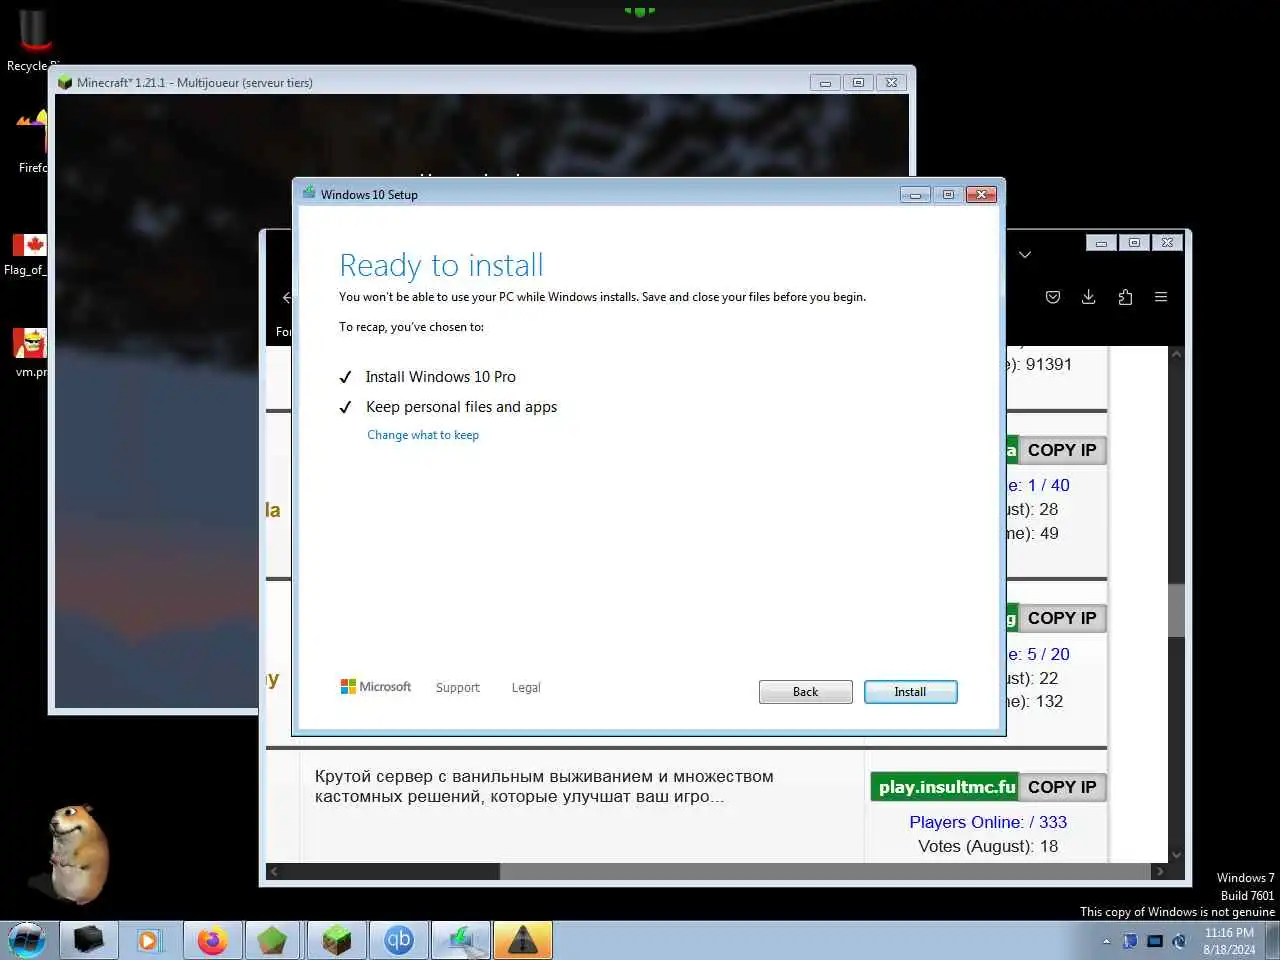Copy IP of the server showing 1 / 40

tap(1062, 450)
